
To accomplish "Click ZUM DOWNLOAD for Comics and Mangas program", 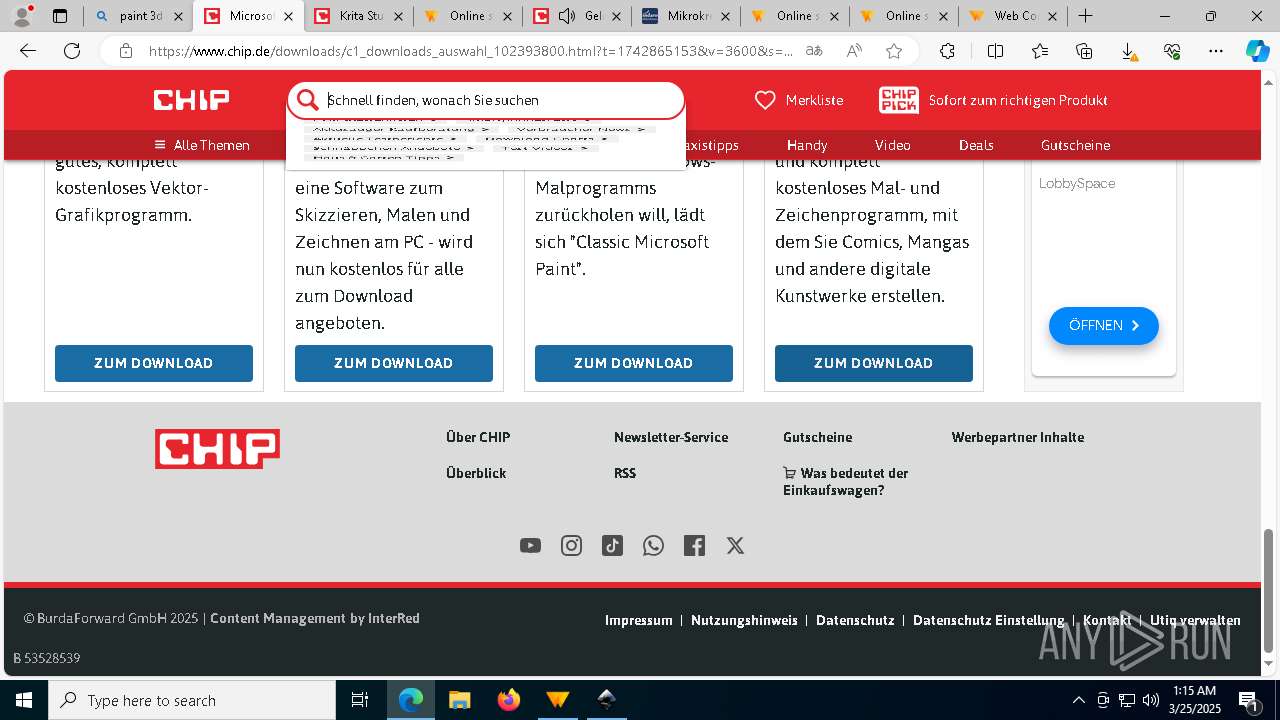I will (x=874, y=363).
